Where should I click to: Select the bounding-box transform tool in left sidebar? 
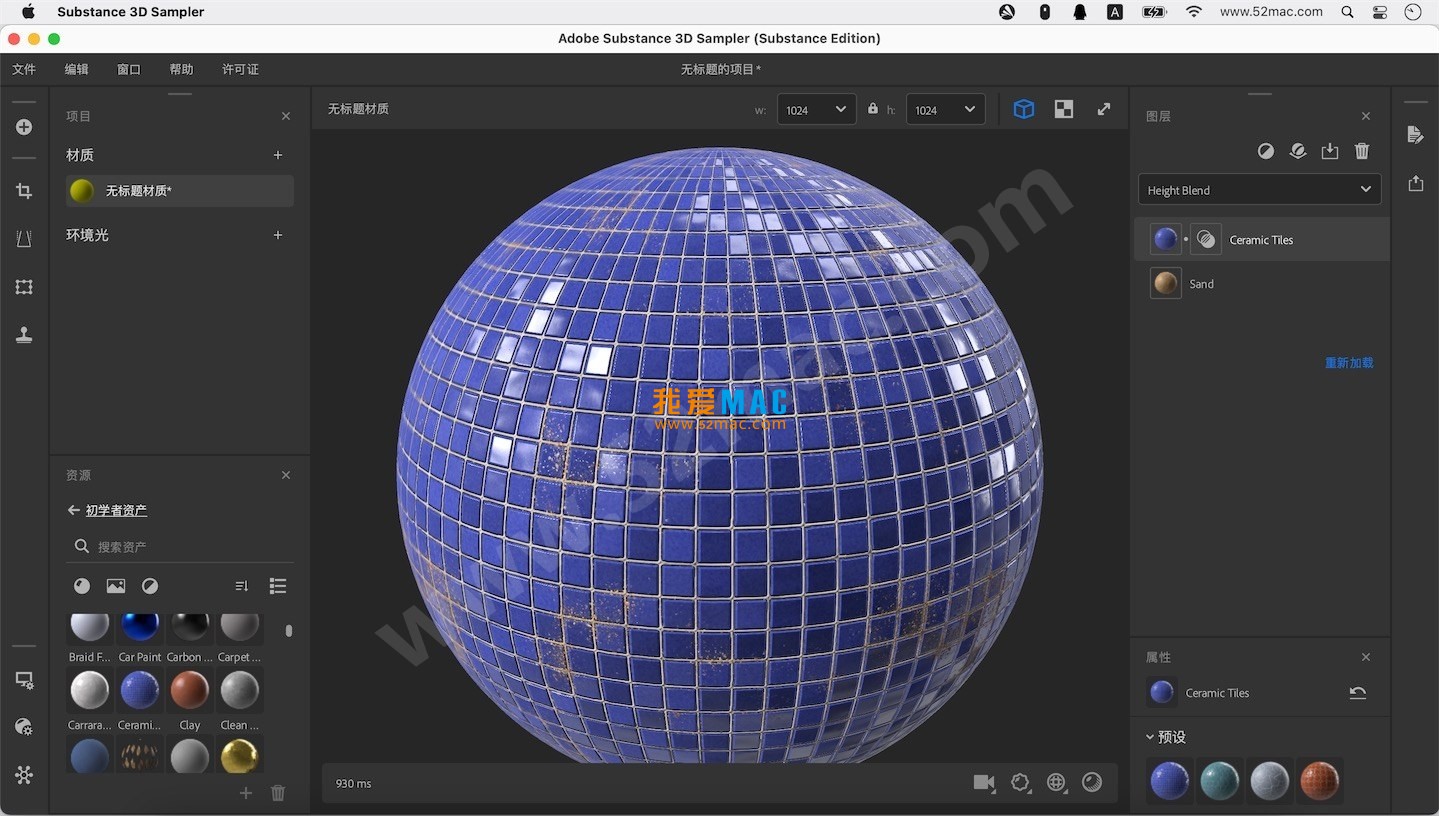[x=24, y=287]
